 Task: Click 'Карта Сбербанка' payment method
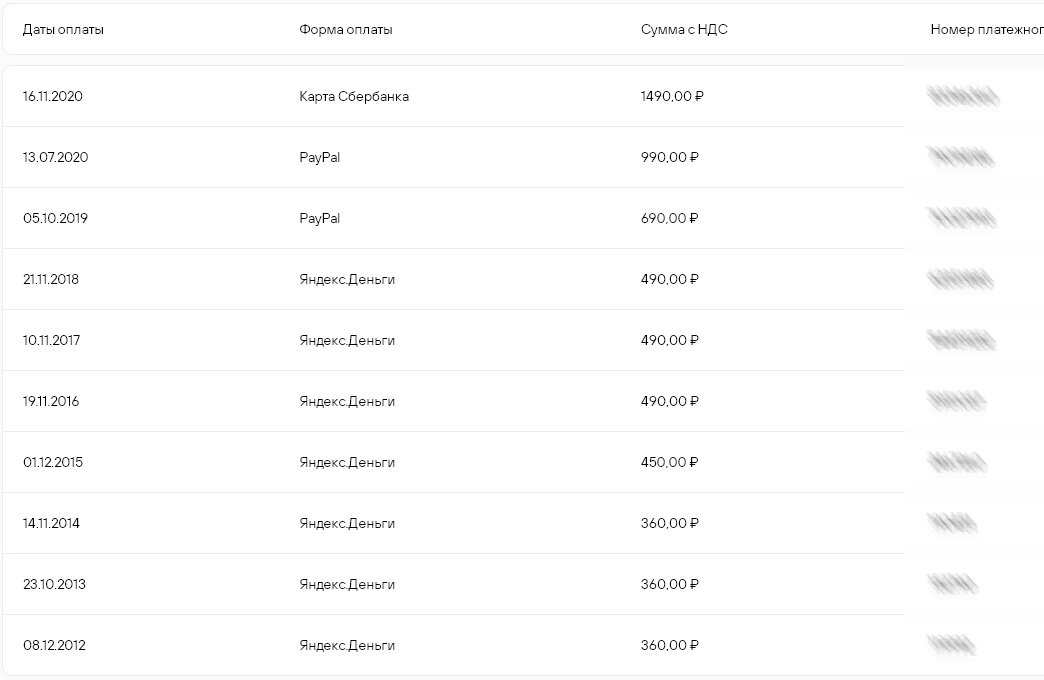[x=354, y=97]
